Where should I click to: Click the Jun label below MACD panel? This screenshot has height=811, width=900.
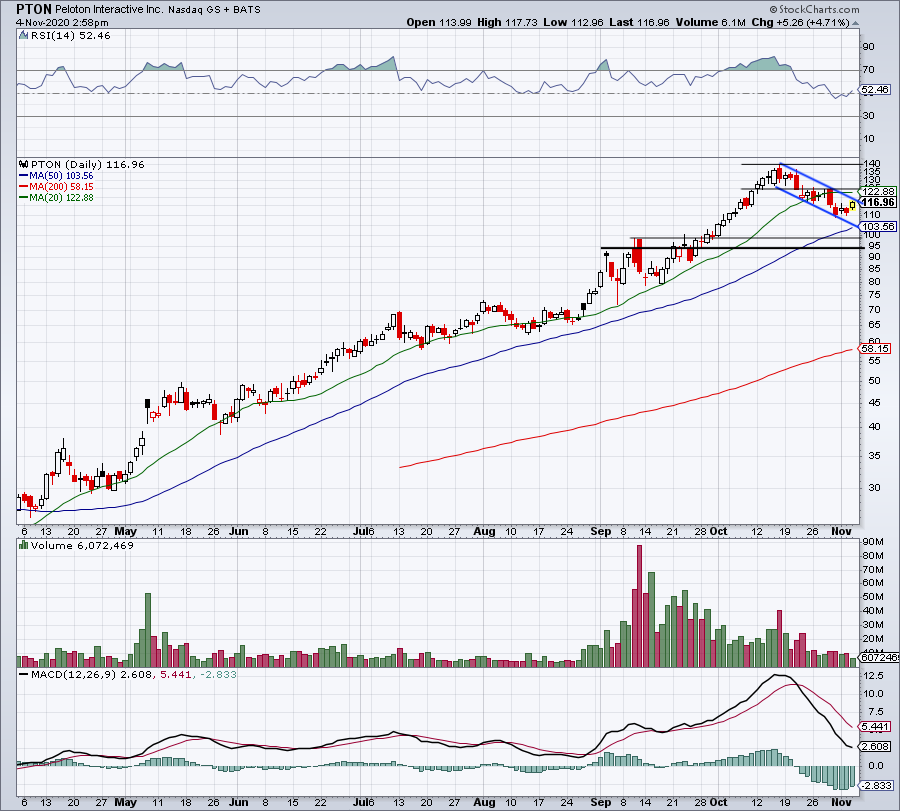click(x=239, y=802)
